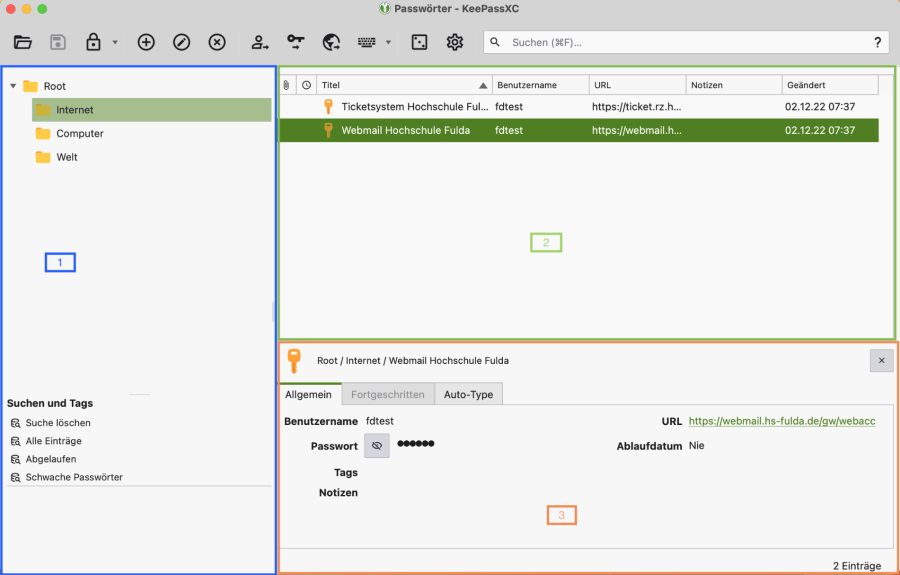Viewport: 900px width, 575px height.
Task: Add a new entry with the plus icon
Action: 146,42
